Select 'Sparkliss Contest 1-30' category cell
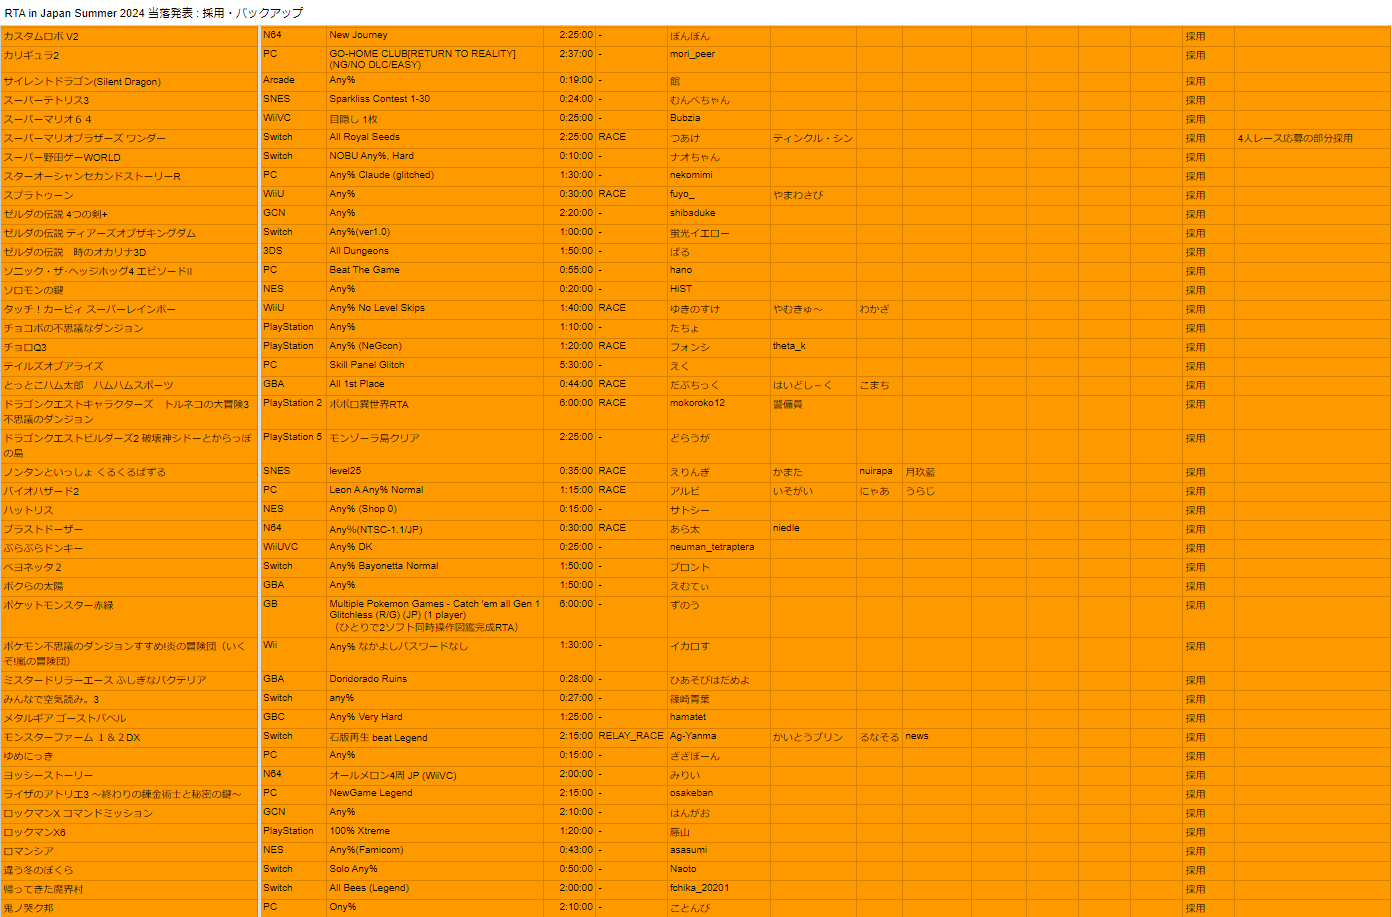 435,101
